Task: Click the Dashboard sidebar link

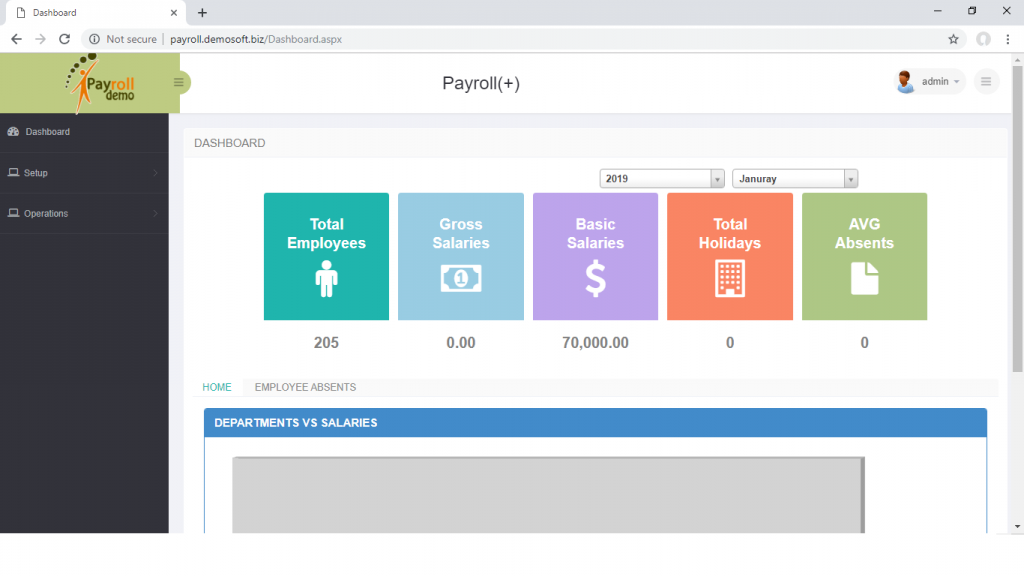Action: coord(46,131)
